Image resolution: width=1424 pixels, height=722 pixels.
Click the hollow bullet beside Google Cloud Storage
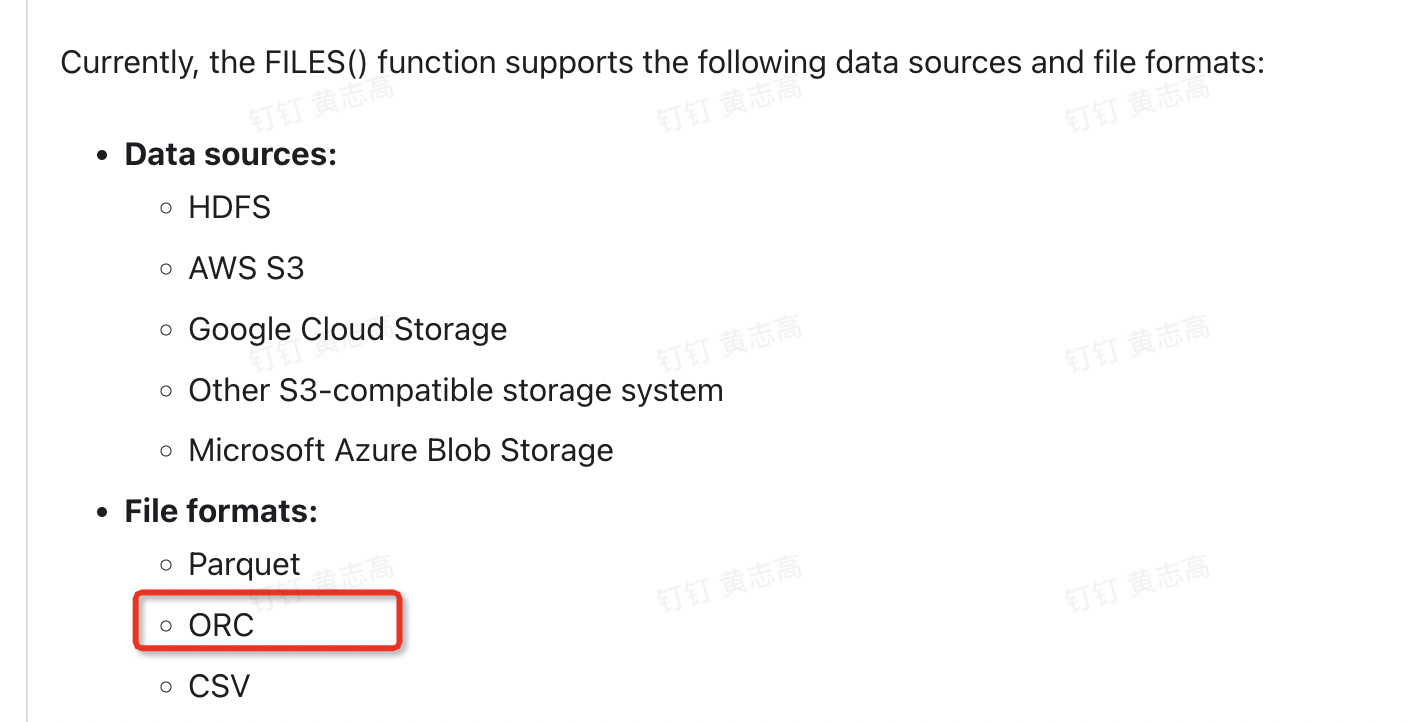166,330
